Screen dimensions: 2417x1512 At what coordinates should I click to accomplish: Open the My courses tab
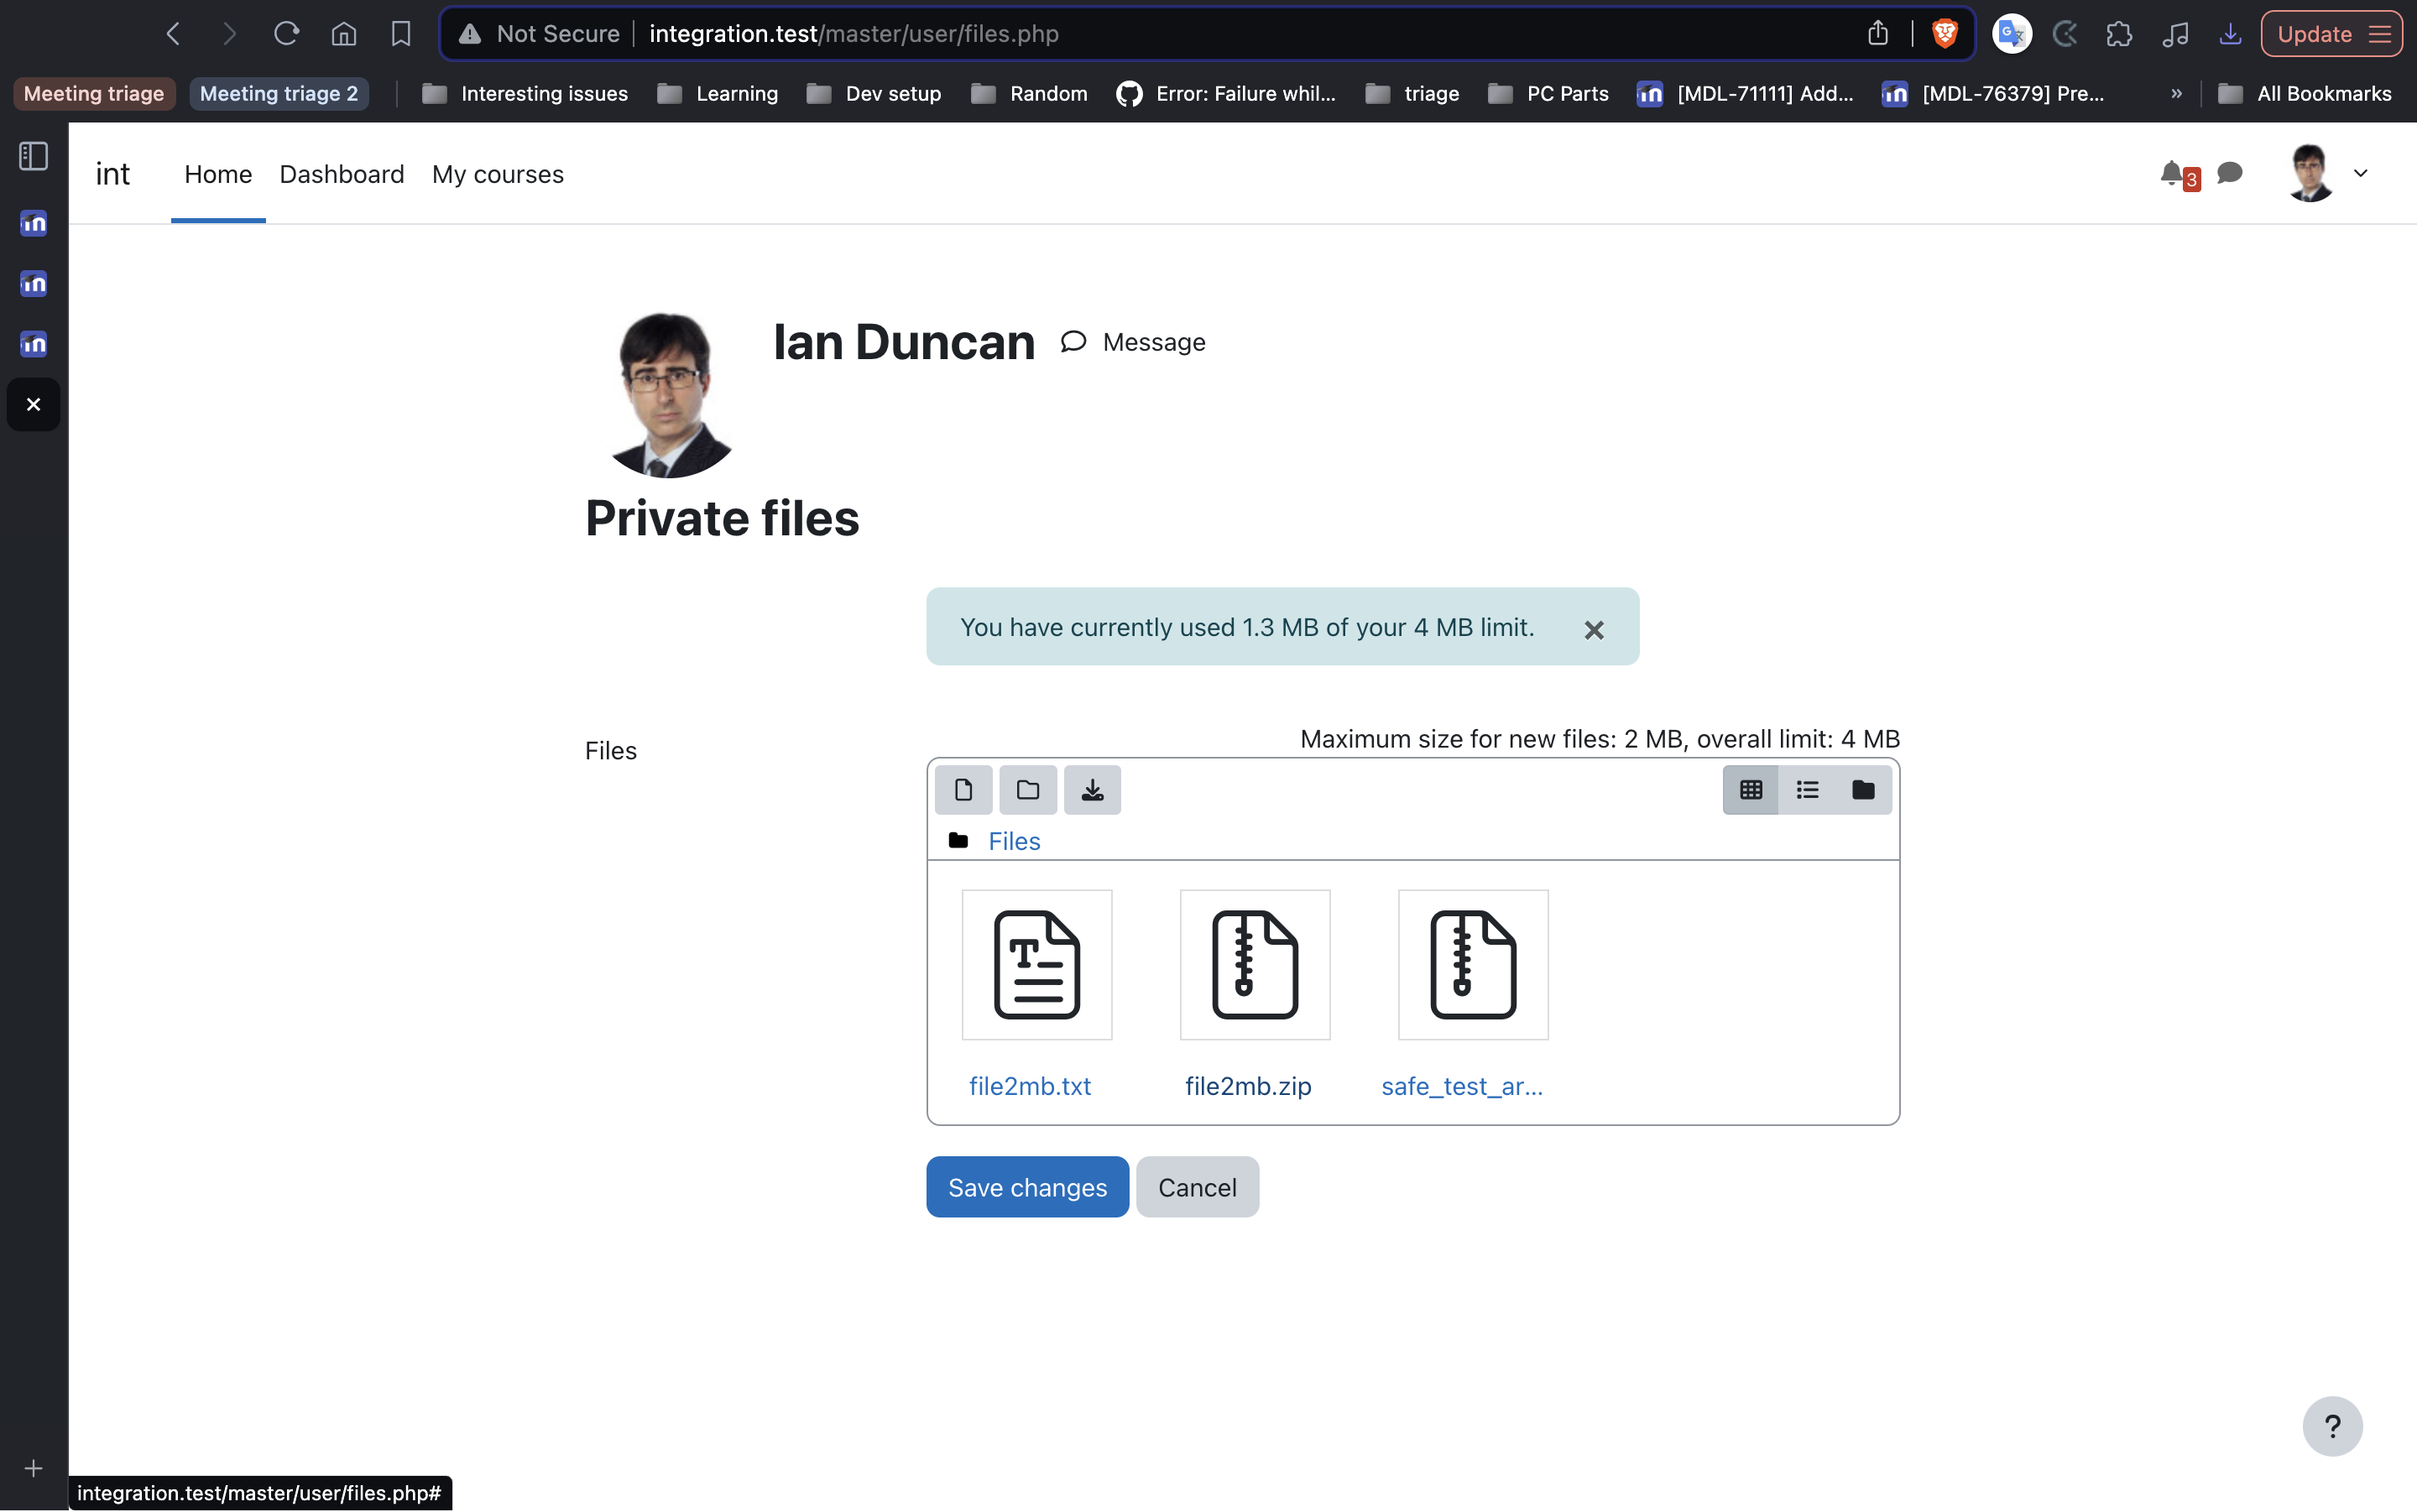(x=498, y=174)
